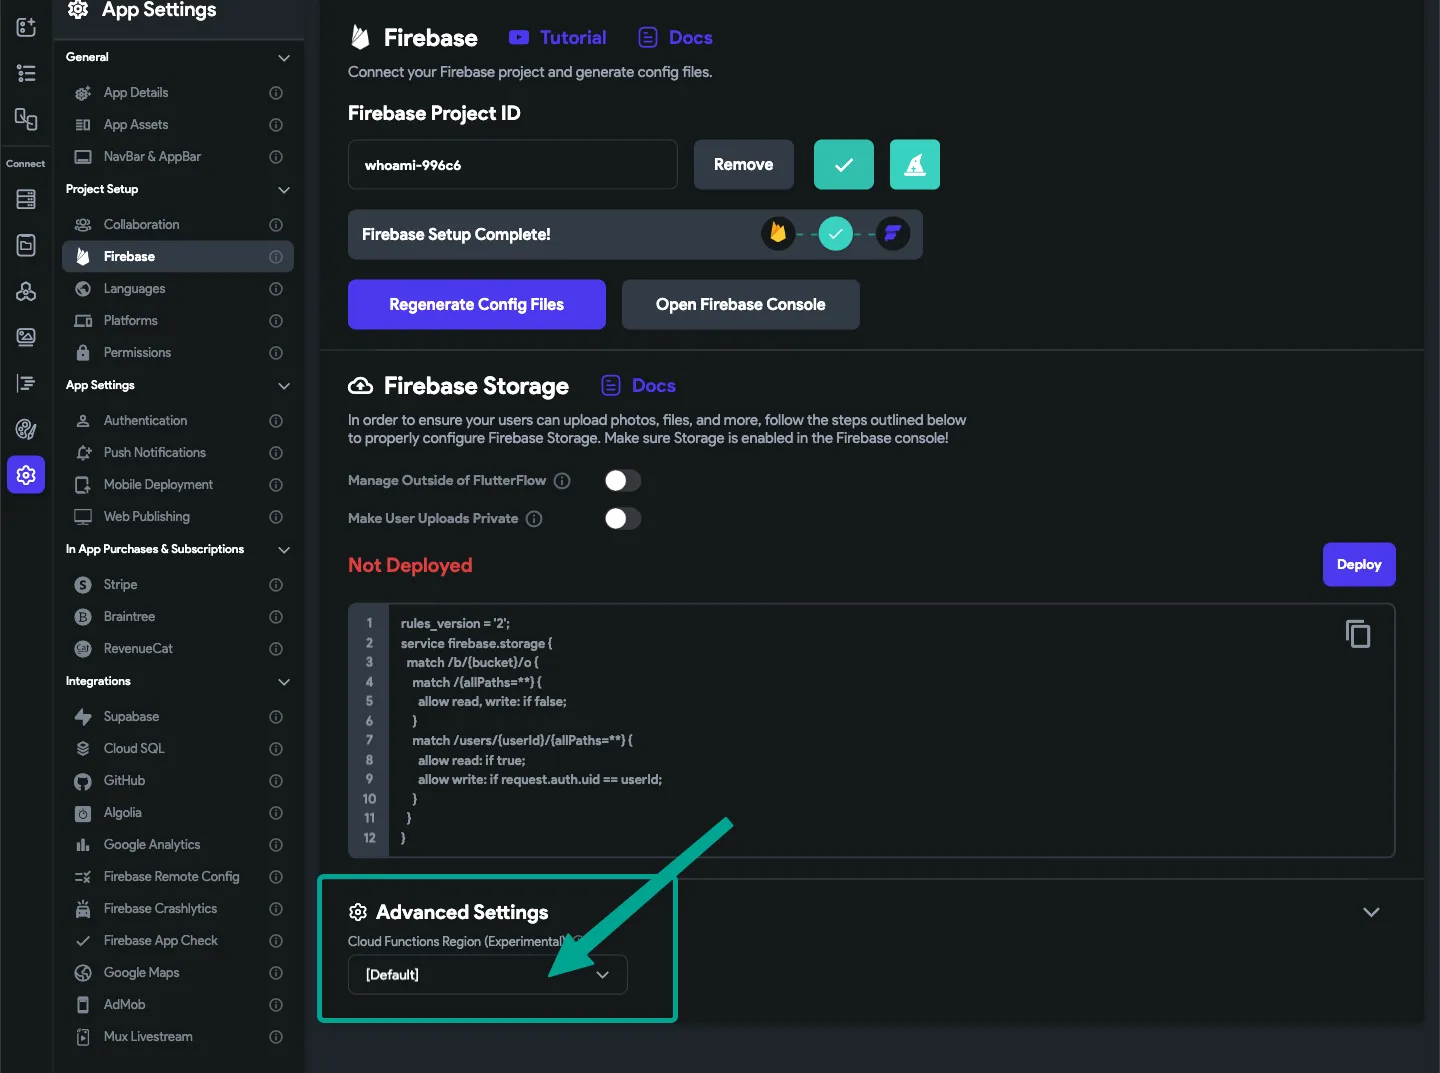Open the widget tree list icon
The width and height of the screenshot is (1440, 1073).
pos(26,73)
